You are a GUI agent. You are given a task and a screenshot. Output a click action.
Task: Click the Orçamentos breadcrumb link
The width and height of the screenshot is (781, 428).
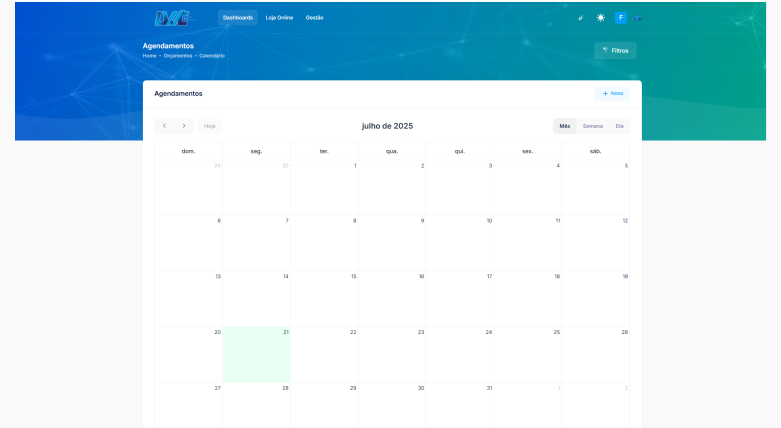pyautogui.click(x=178, y=56)
